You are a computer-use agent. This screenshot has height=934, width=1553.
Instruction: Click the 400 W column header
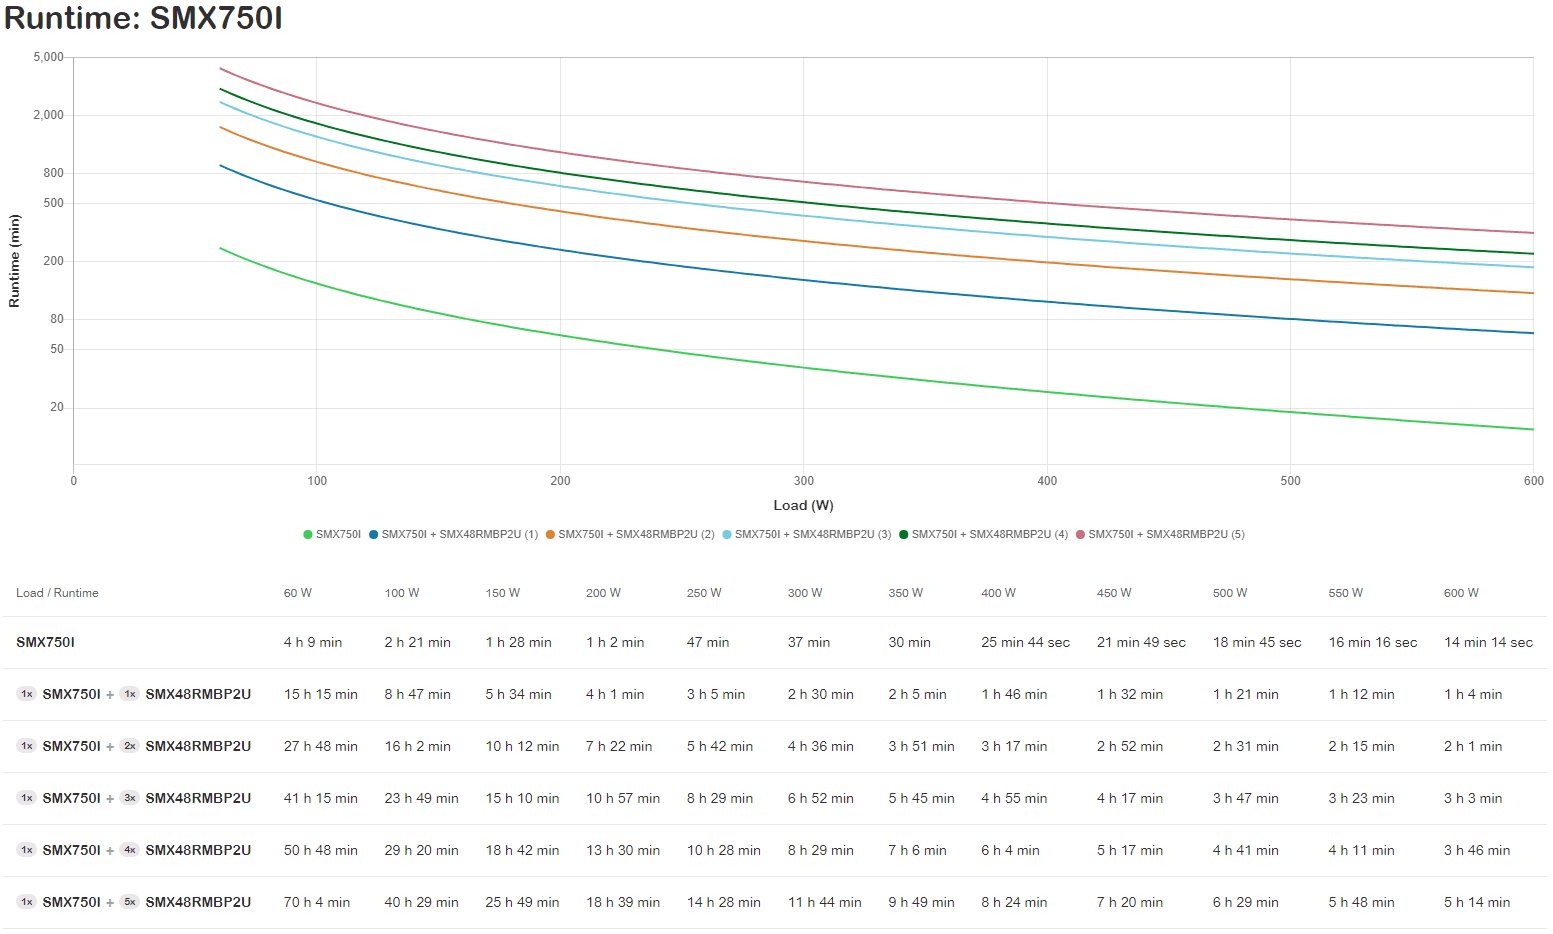[998, 593]
